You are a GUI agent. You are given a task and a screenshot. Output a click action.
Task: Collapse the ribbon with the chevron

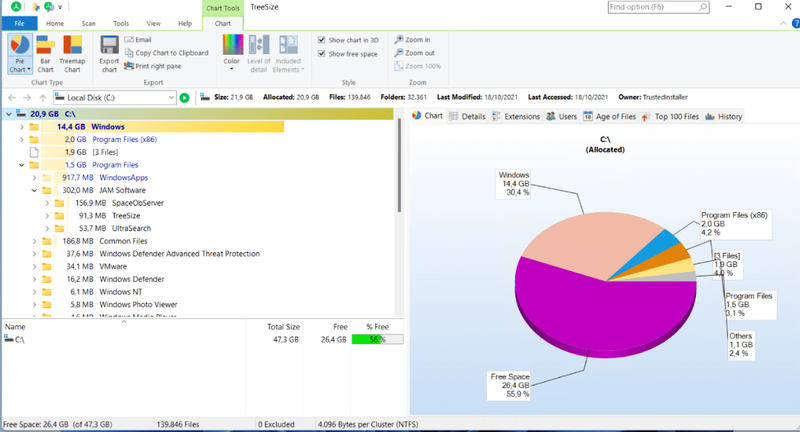point(784,23)
